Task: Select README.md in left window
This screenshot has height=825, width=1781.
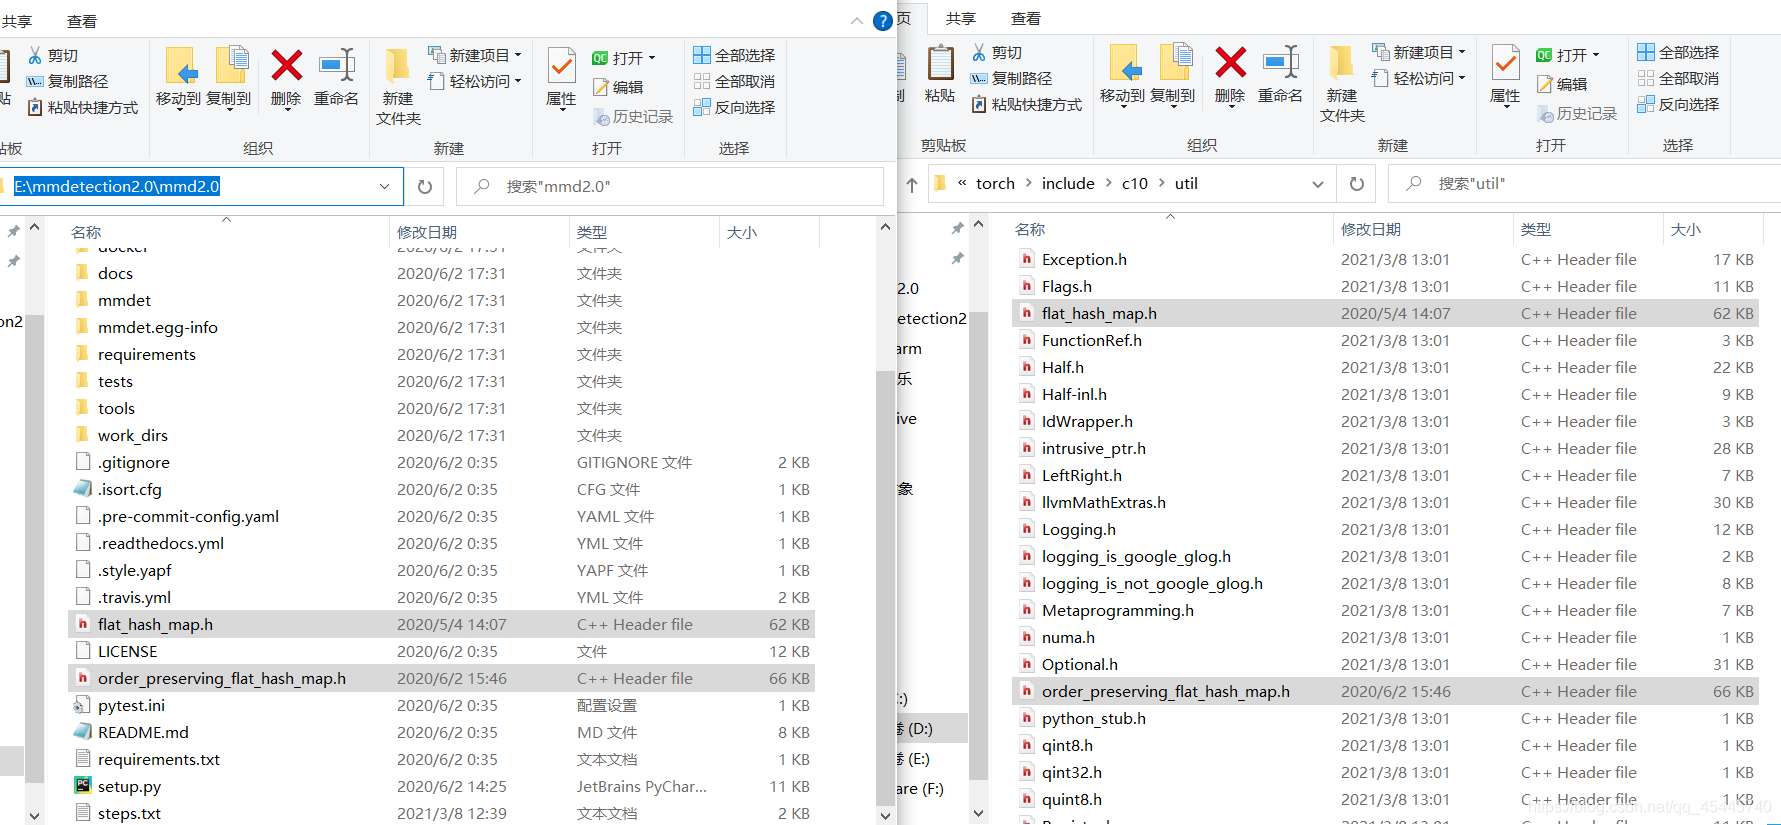Action: coord(441,733)
